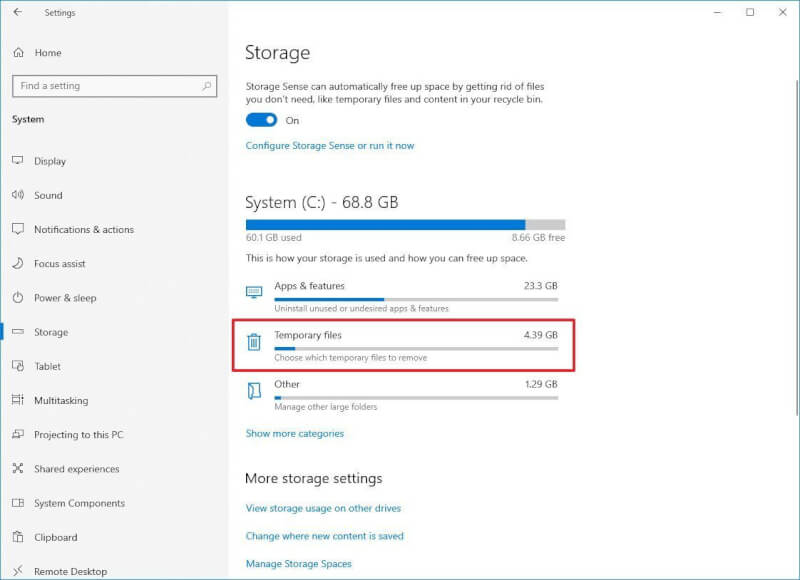Click the Find a setting search field

click(x=114, y=86)
